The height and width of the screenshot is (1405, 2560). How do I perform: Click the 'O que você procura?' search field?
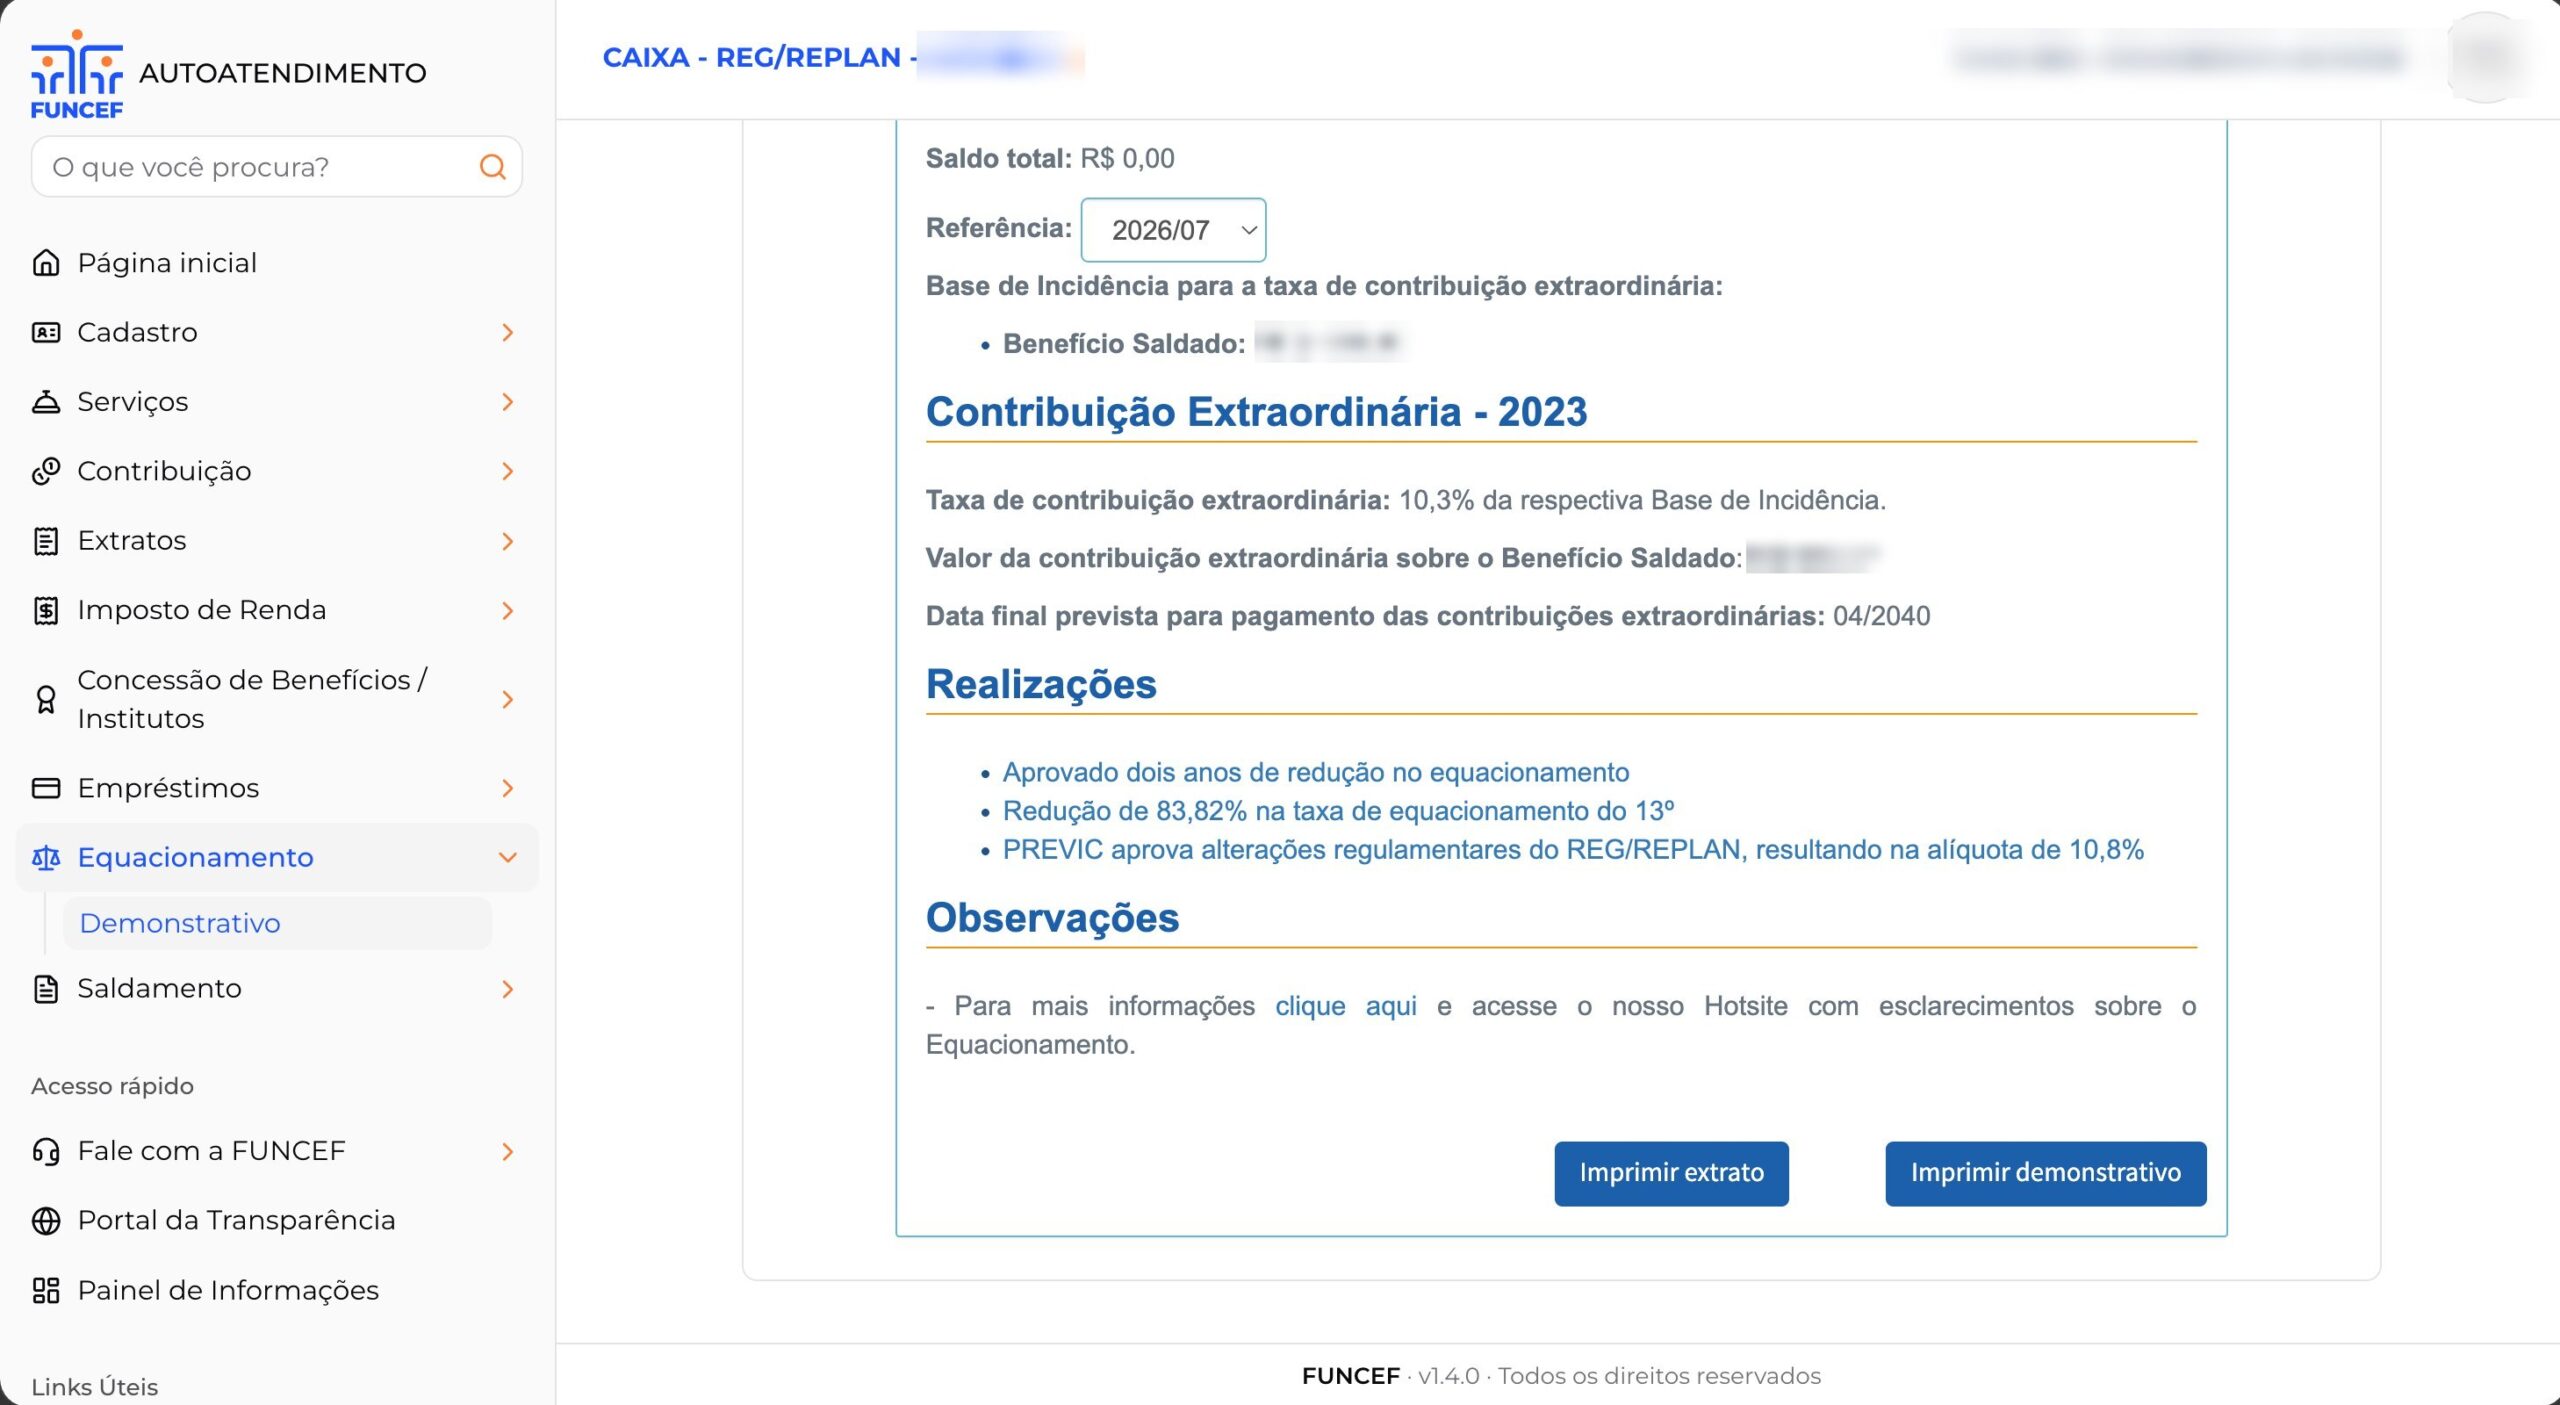tap(277, 167)
